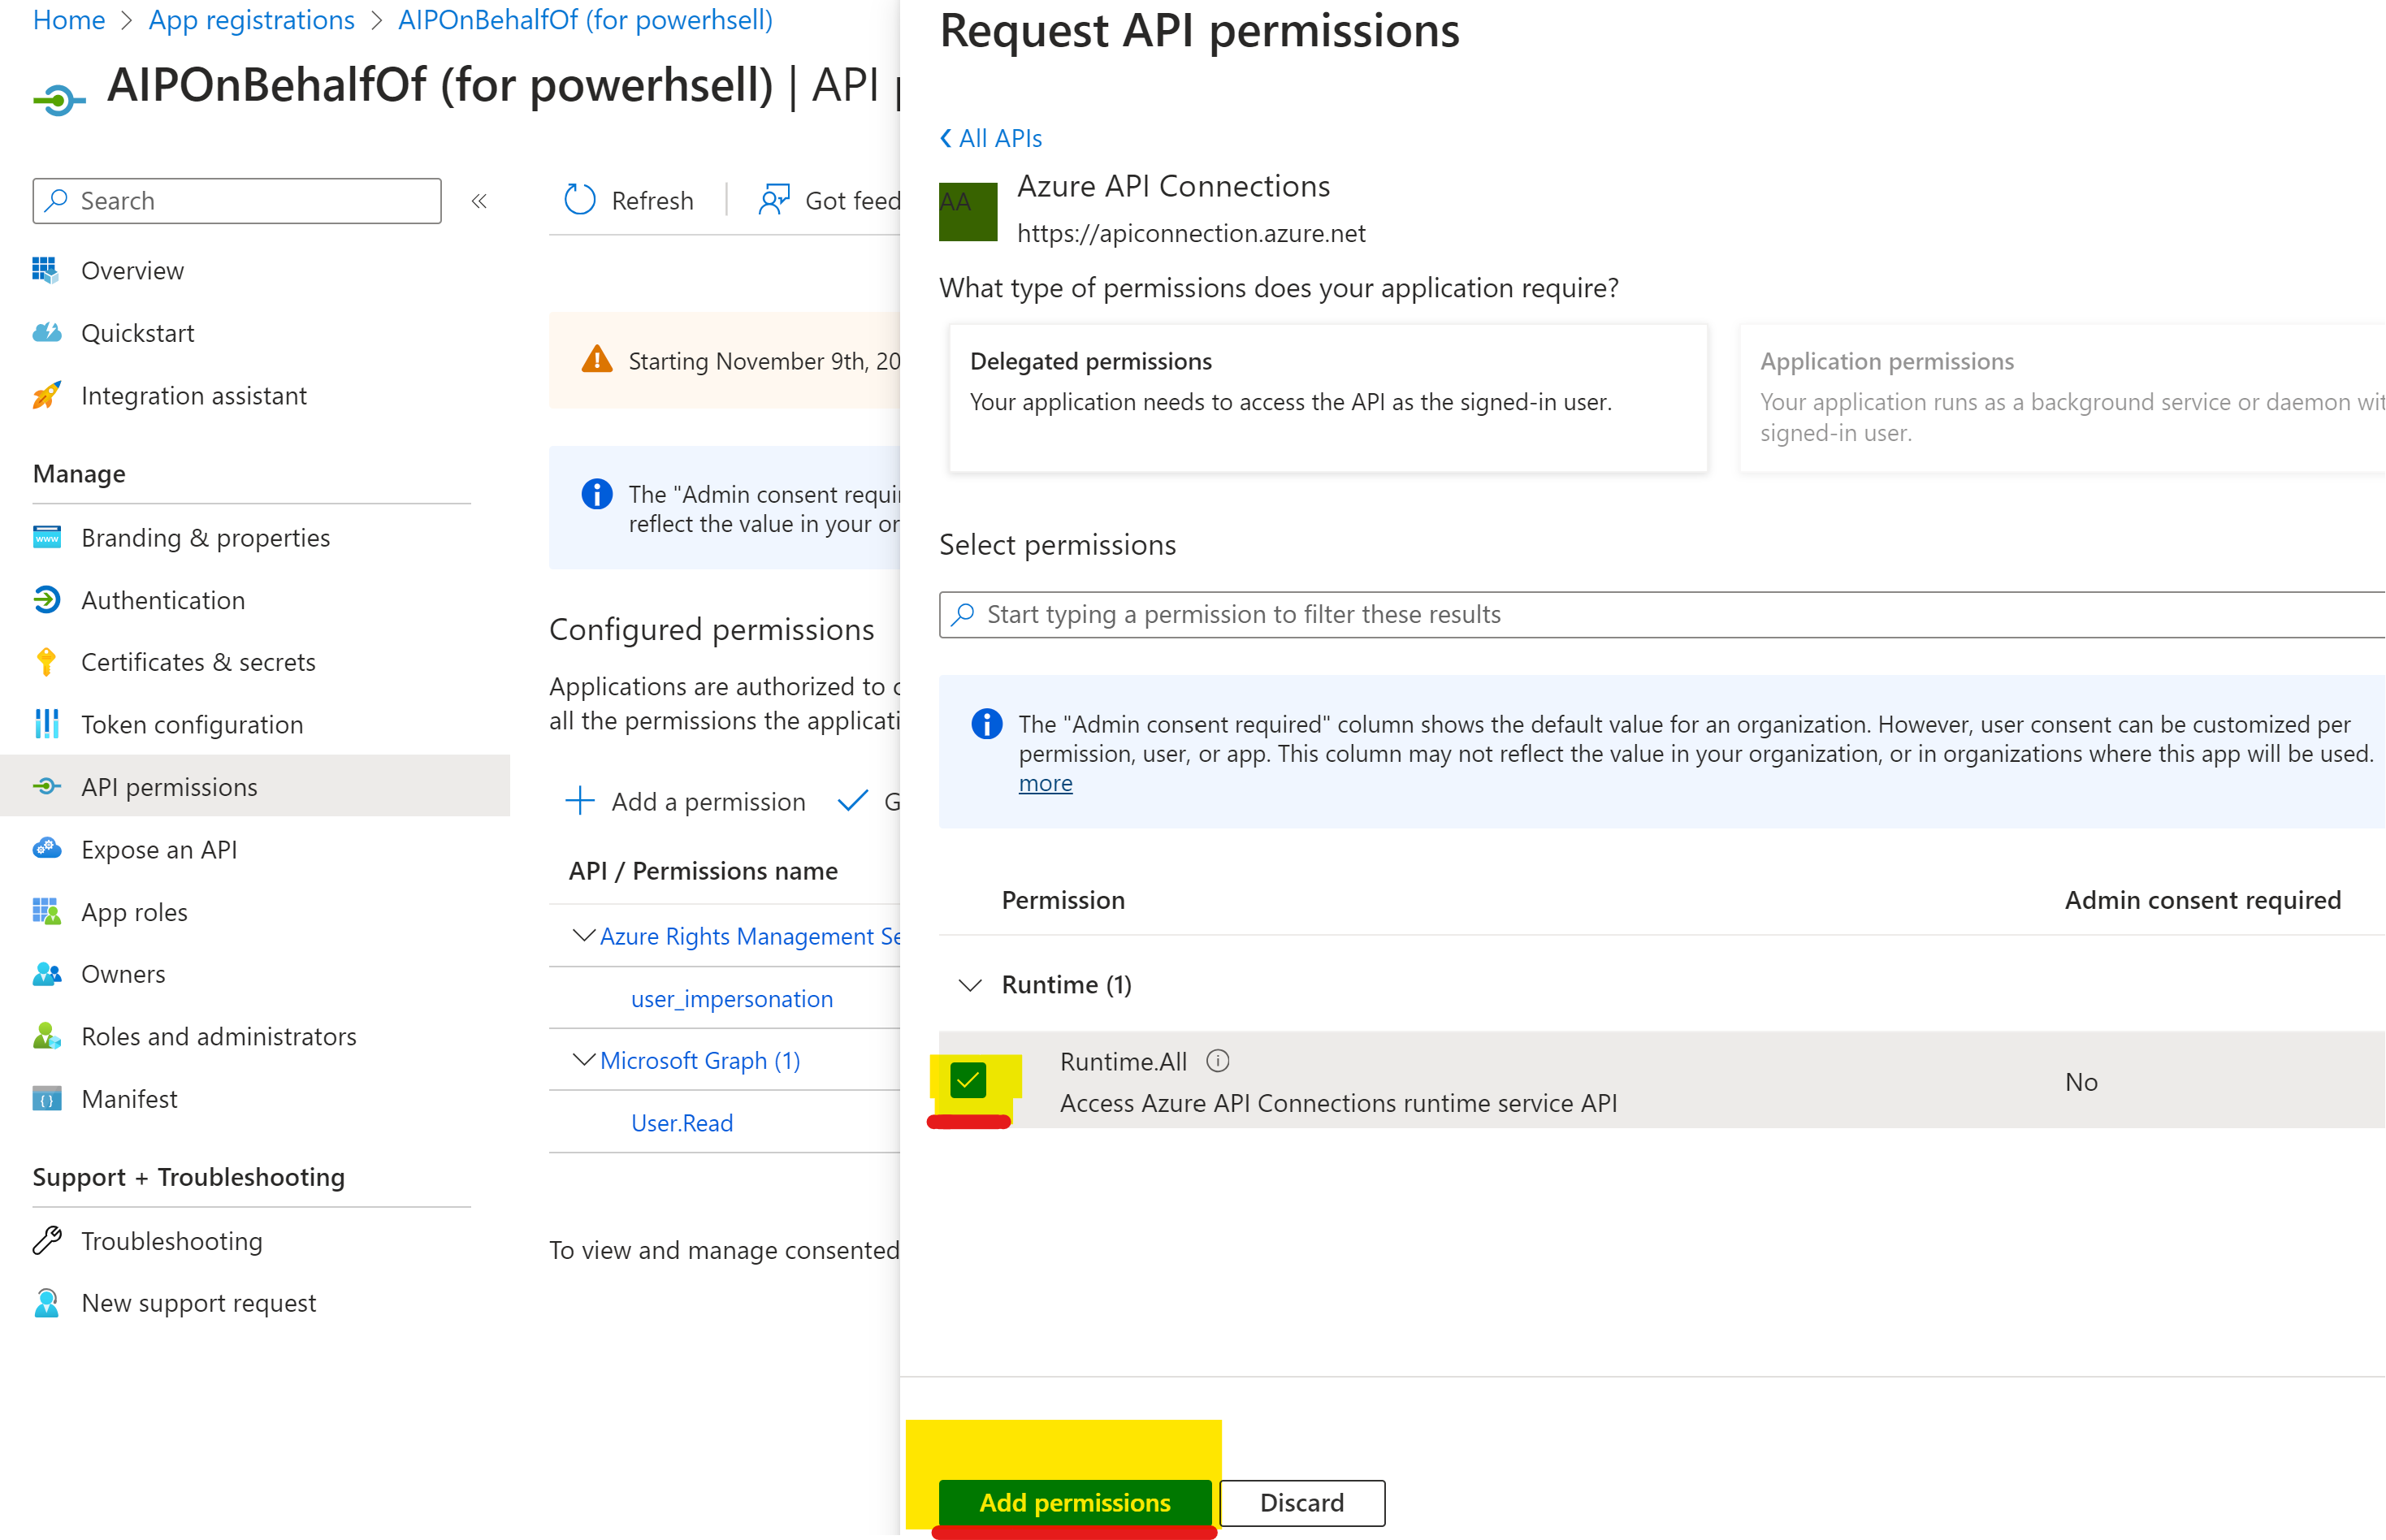
Task: Click the Quickstart cloud icon
Action: click(x=46, y=333)
